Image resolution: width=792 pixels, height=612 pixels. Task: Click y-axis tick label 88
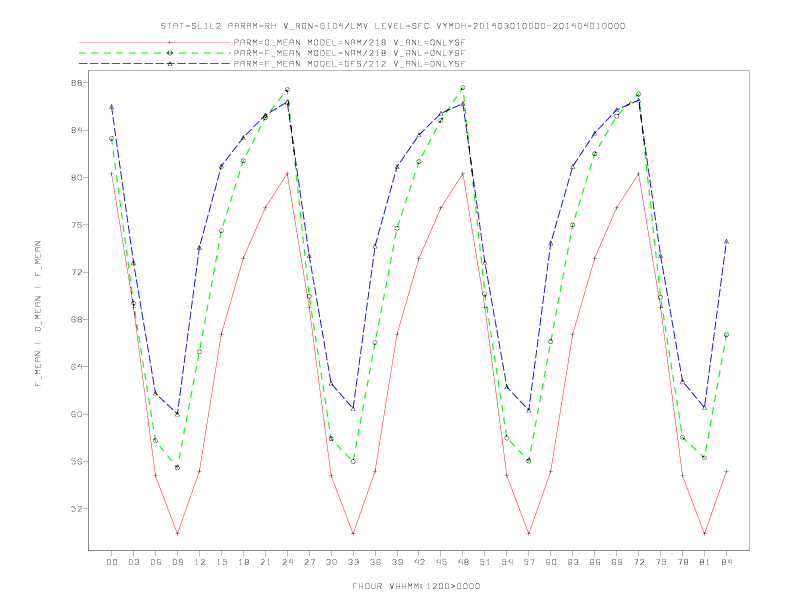click(76, 83)
